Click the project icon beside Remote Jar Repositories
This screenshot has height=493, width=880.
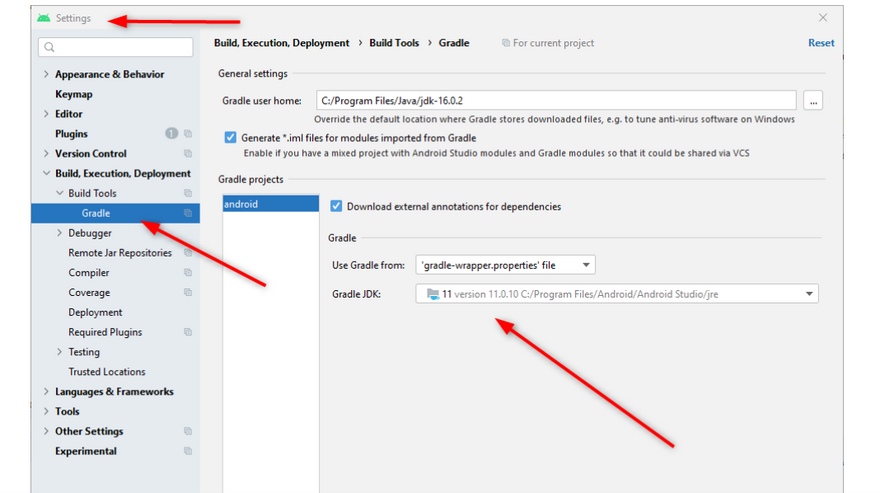pos(187,253)
